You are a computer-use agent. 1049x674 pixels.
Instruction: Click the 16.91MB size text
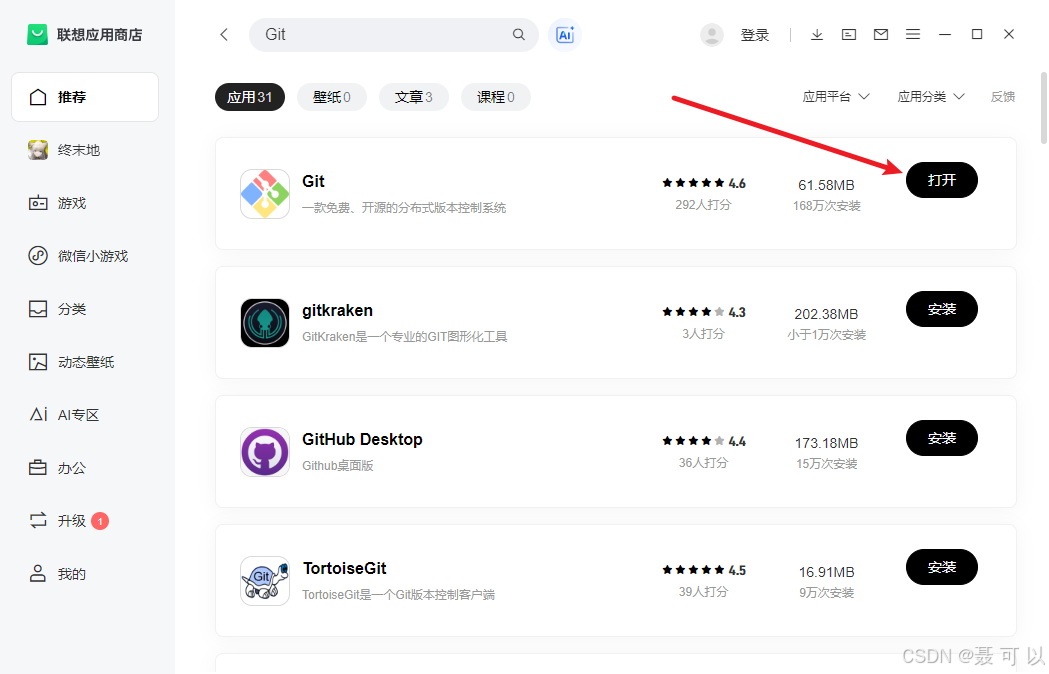click(826, 572)
